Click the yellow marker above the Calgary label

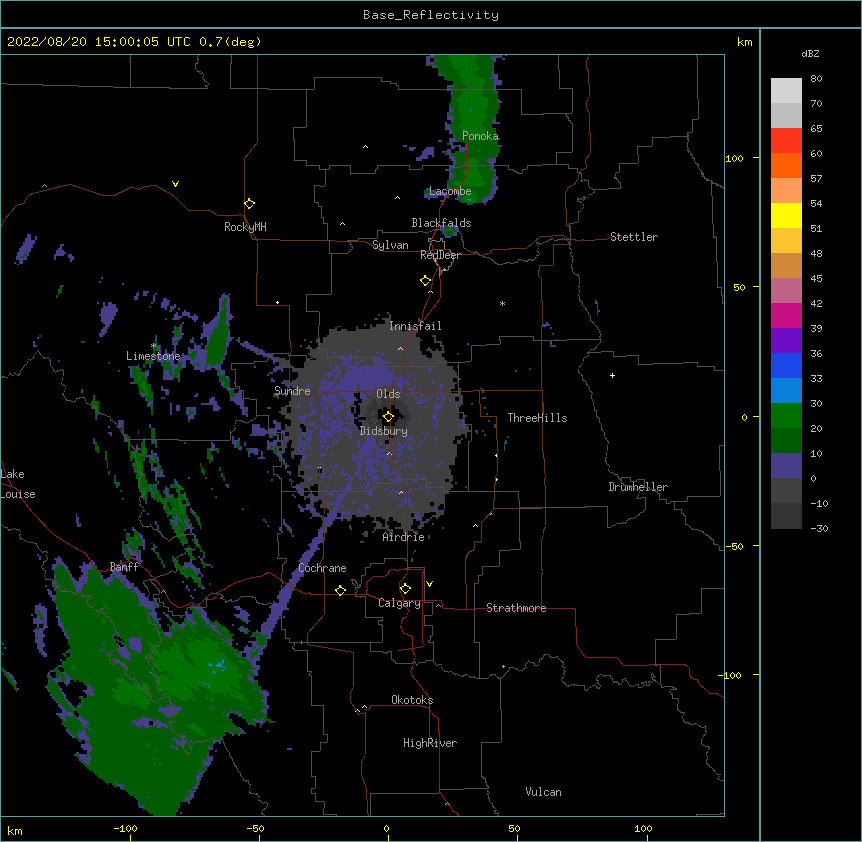405,589
